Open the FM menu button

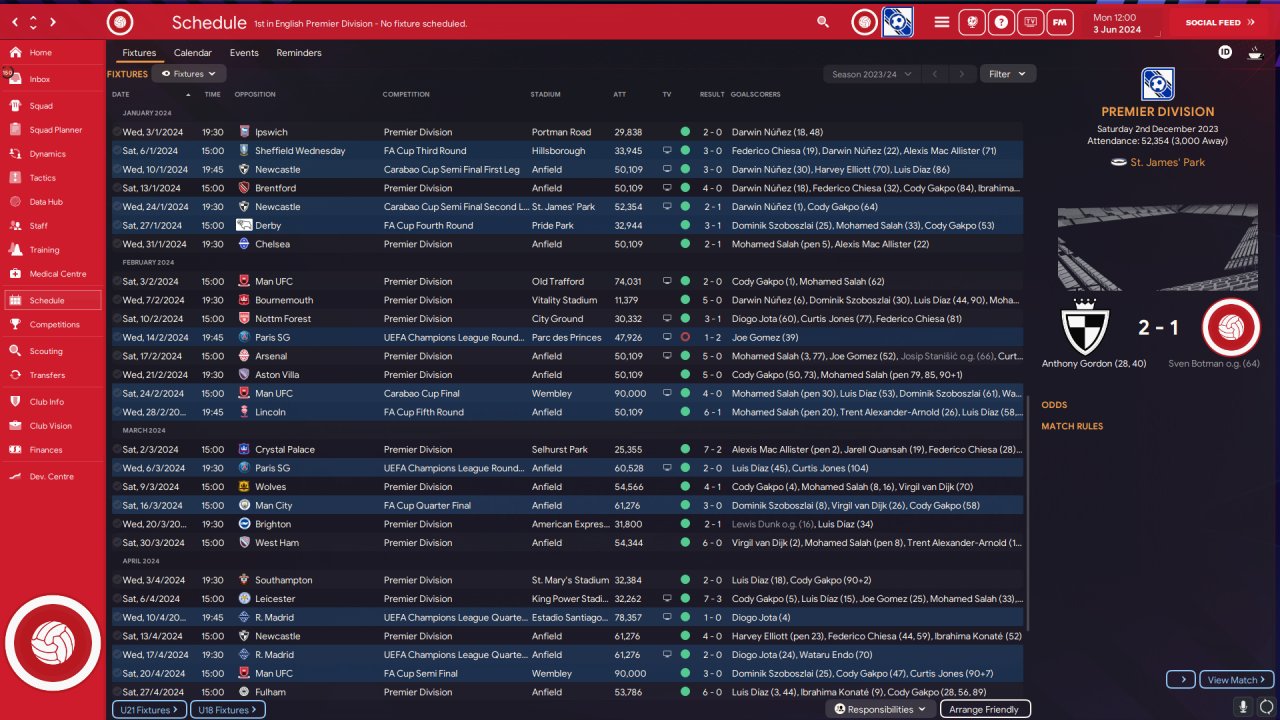[1060, 22]
